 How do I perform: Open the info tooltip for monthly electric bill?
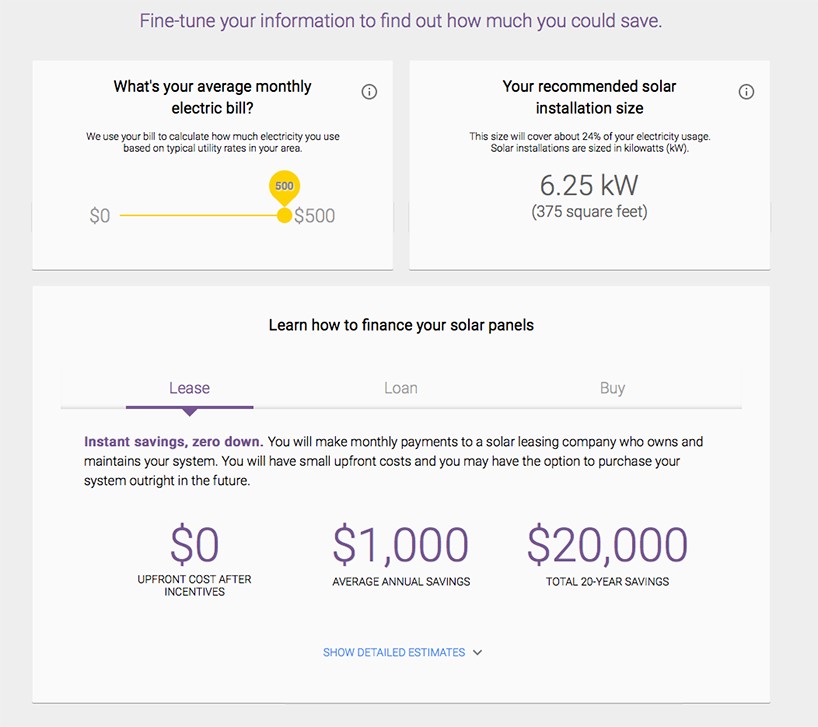click(x=369, y=91)
